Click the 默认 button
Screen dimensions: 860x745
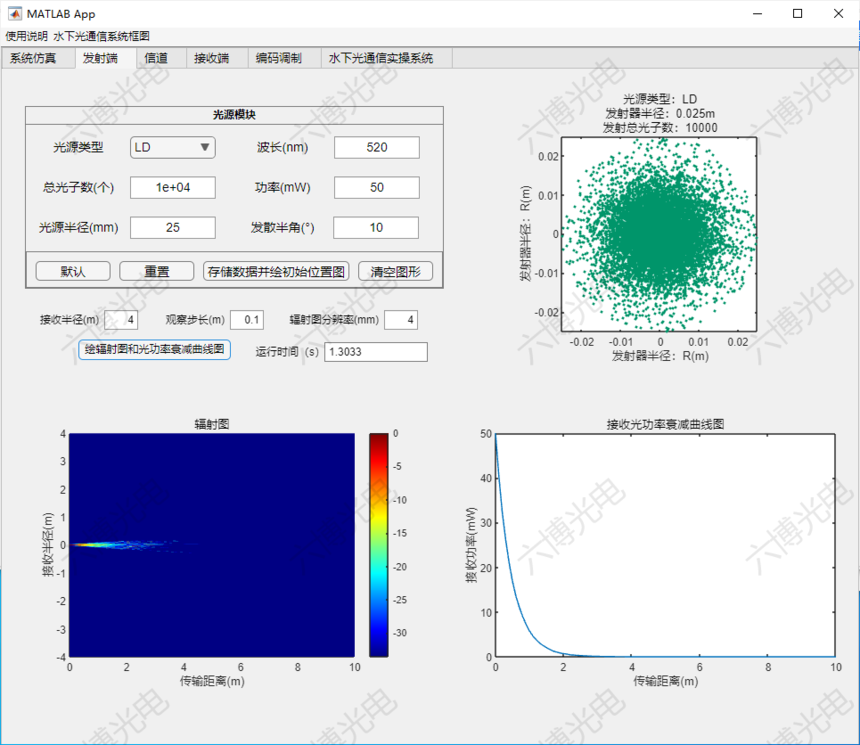pyautogui.click(x=73, y=271)
